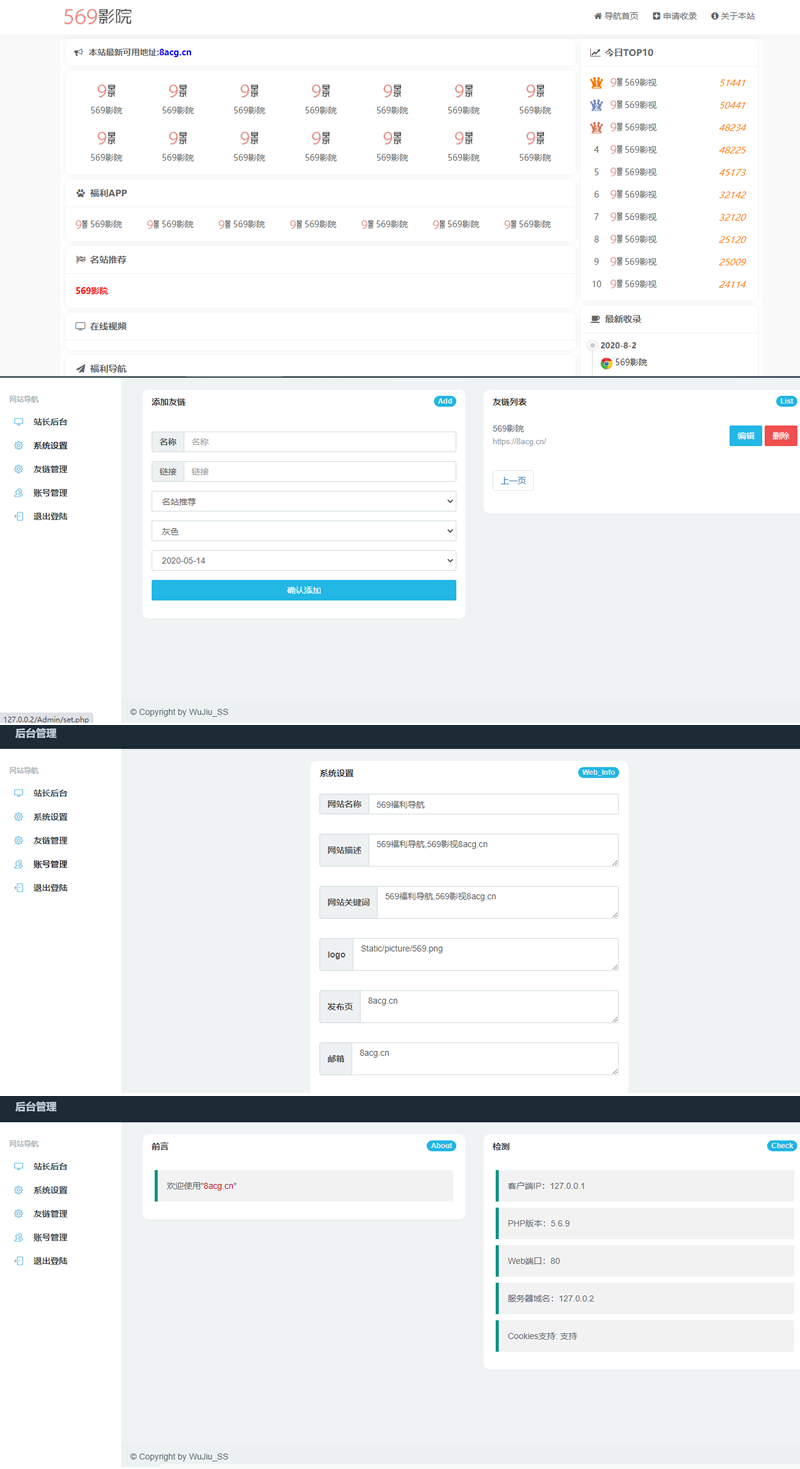
Task: Click the info icon beside 关于本站
Action: [x=714, y=17]
